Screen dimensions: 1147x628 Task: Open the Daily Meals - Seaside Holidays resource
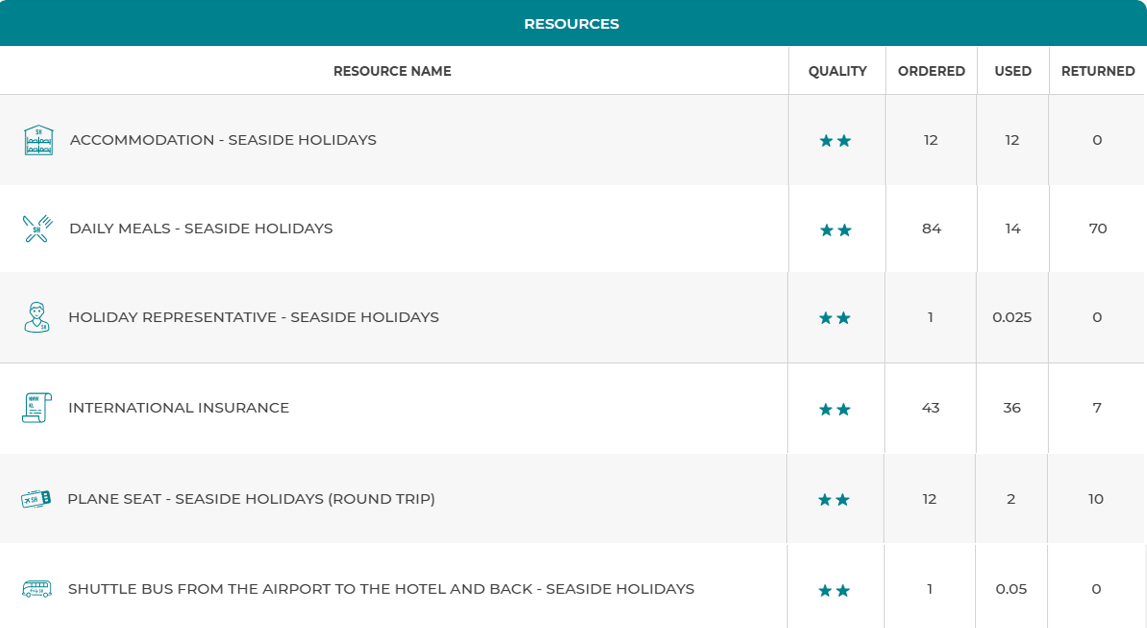201,229
